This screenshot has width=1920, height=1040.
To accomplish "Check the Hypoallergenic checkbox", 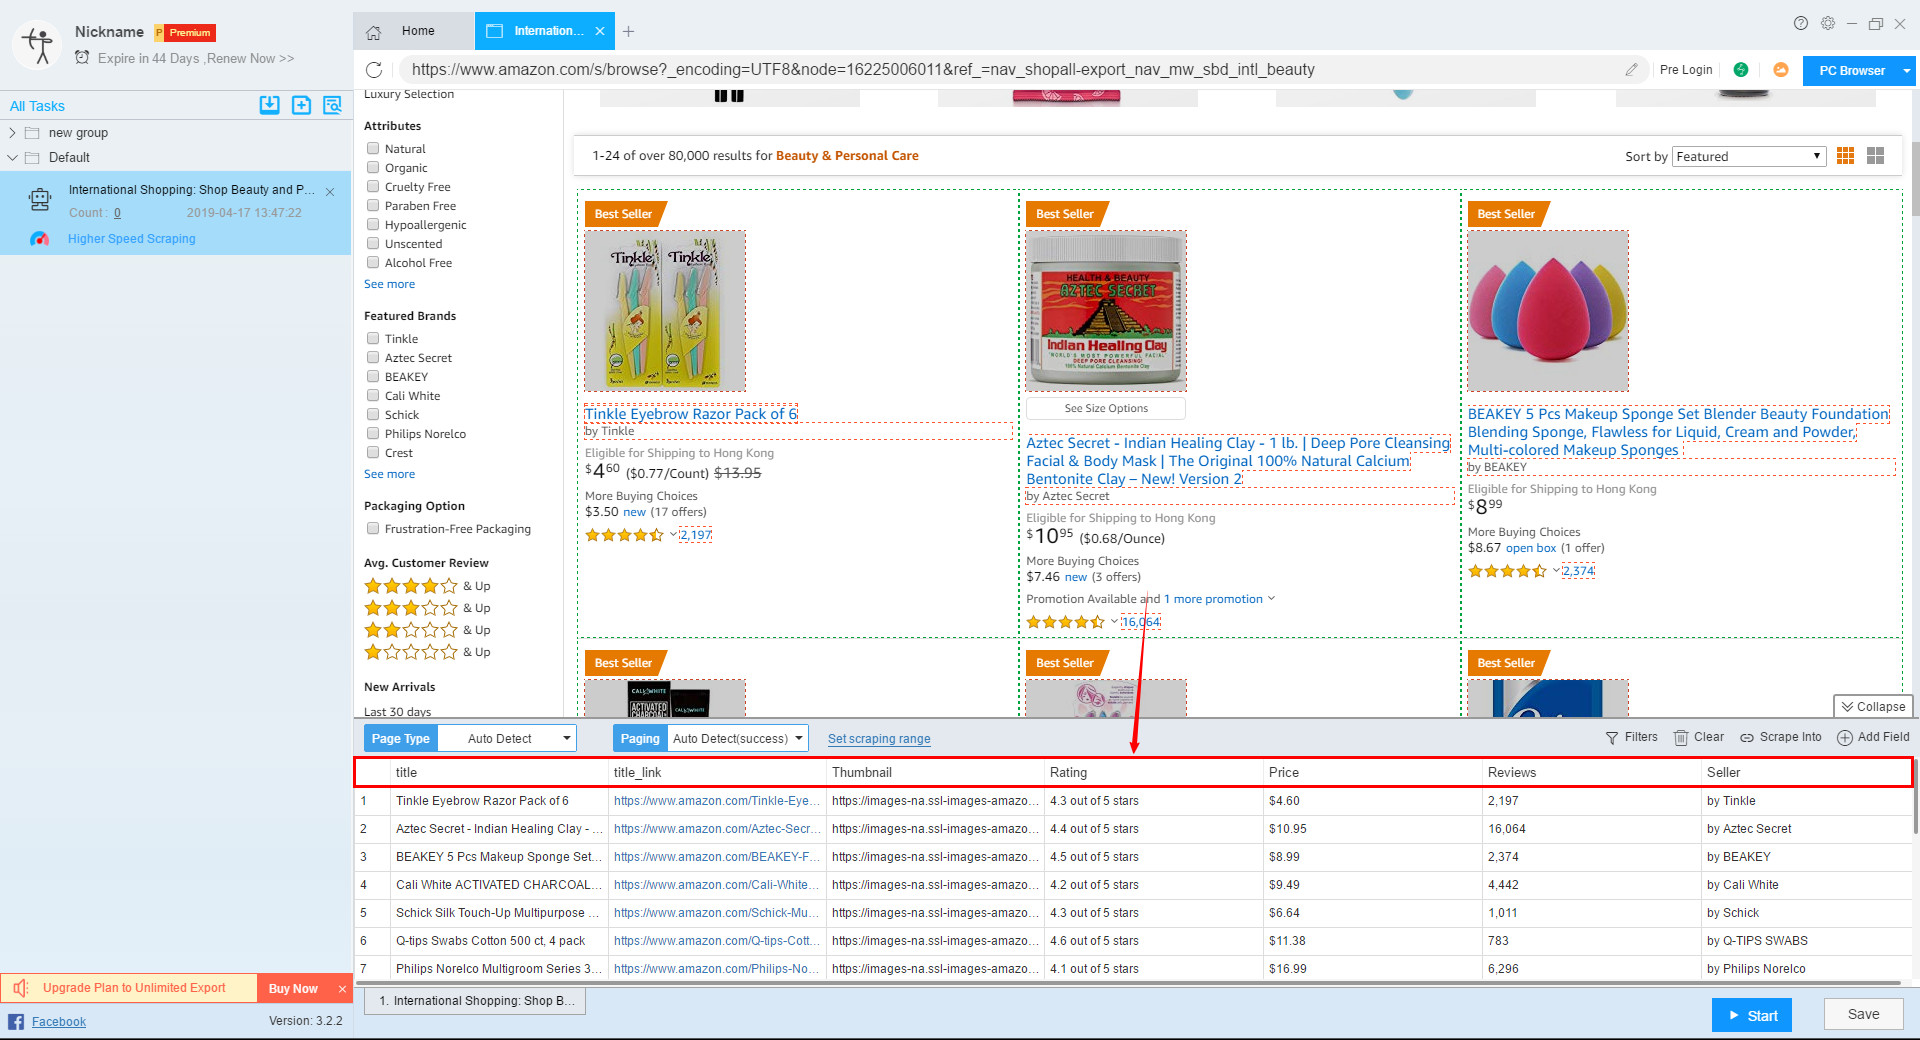I will [373, 224].
